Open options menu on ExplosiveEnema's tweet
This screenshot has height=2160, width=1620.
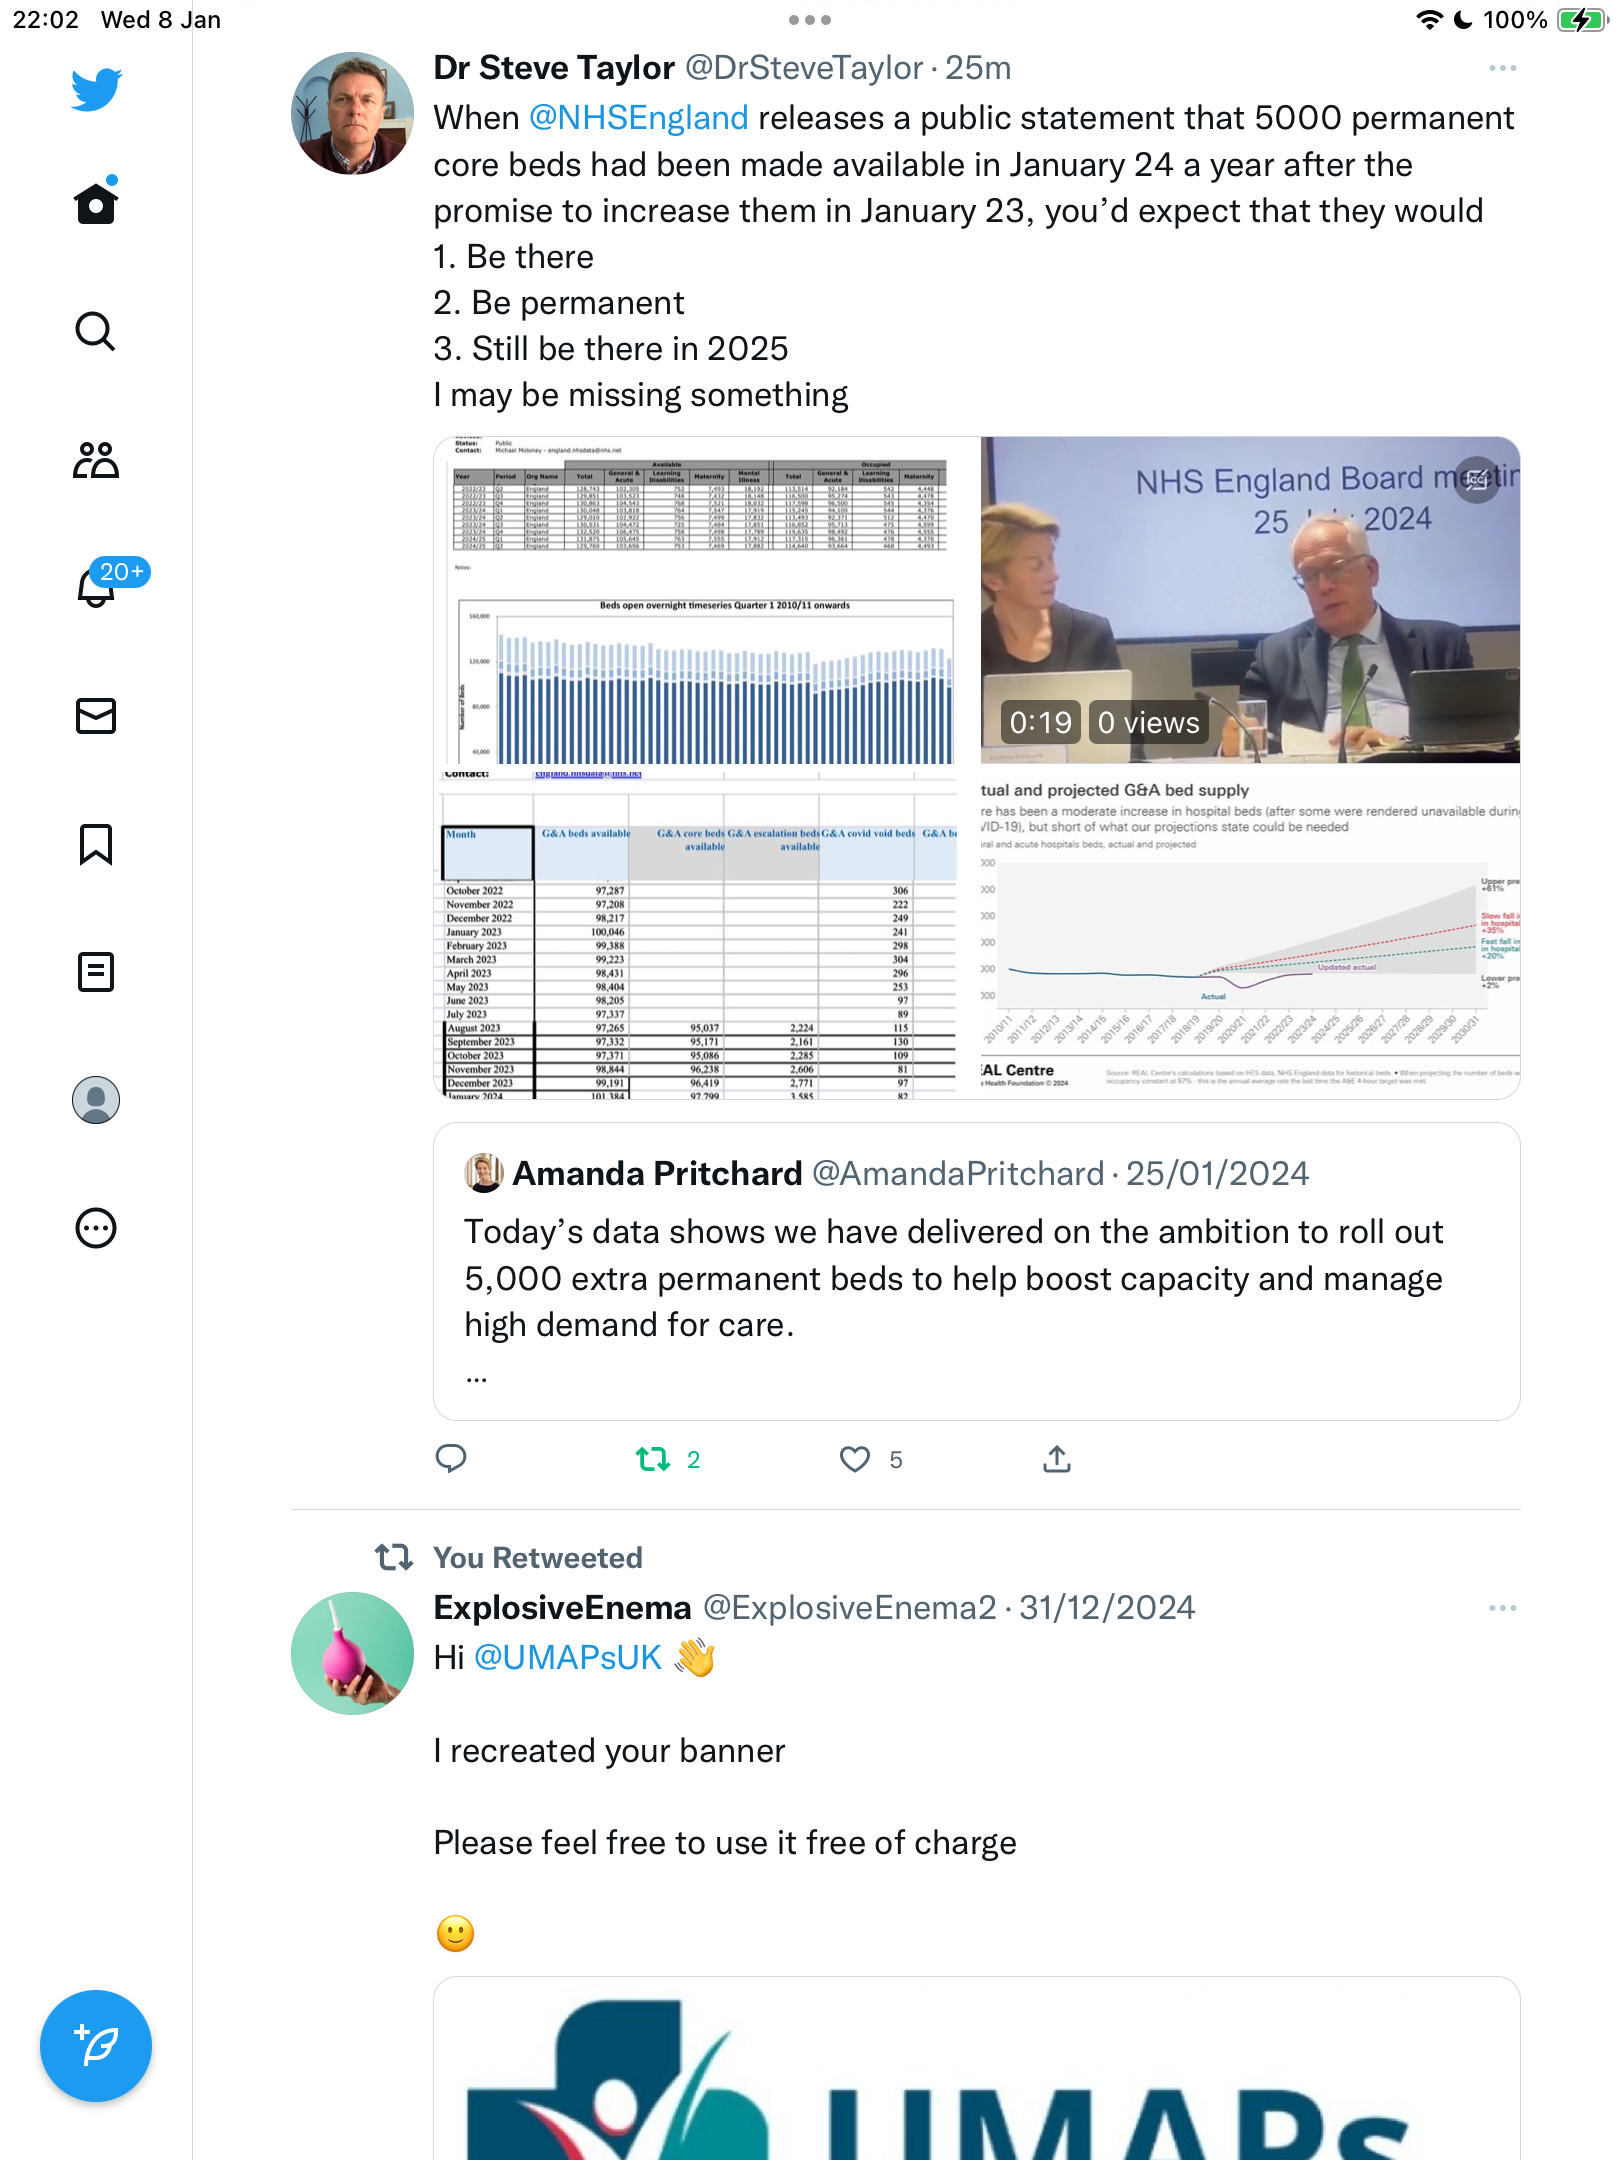coord(1502,1608)
